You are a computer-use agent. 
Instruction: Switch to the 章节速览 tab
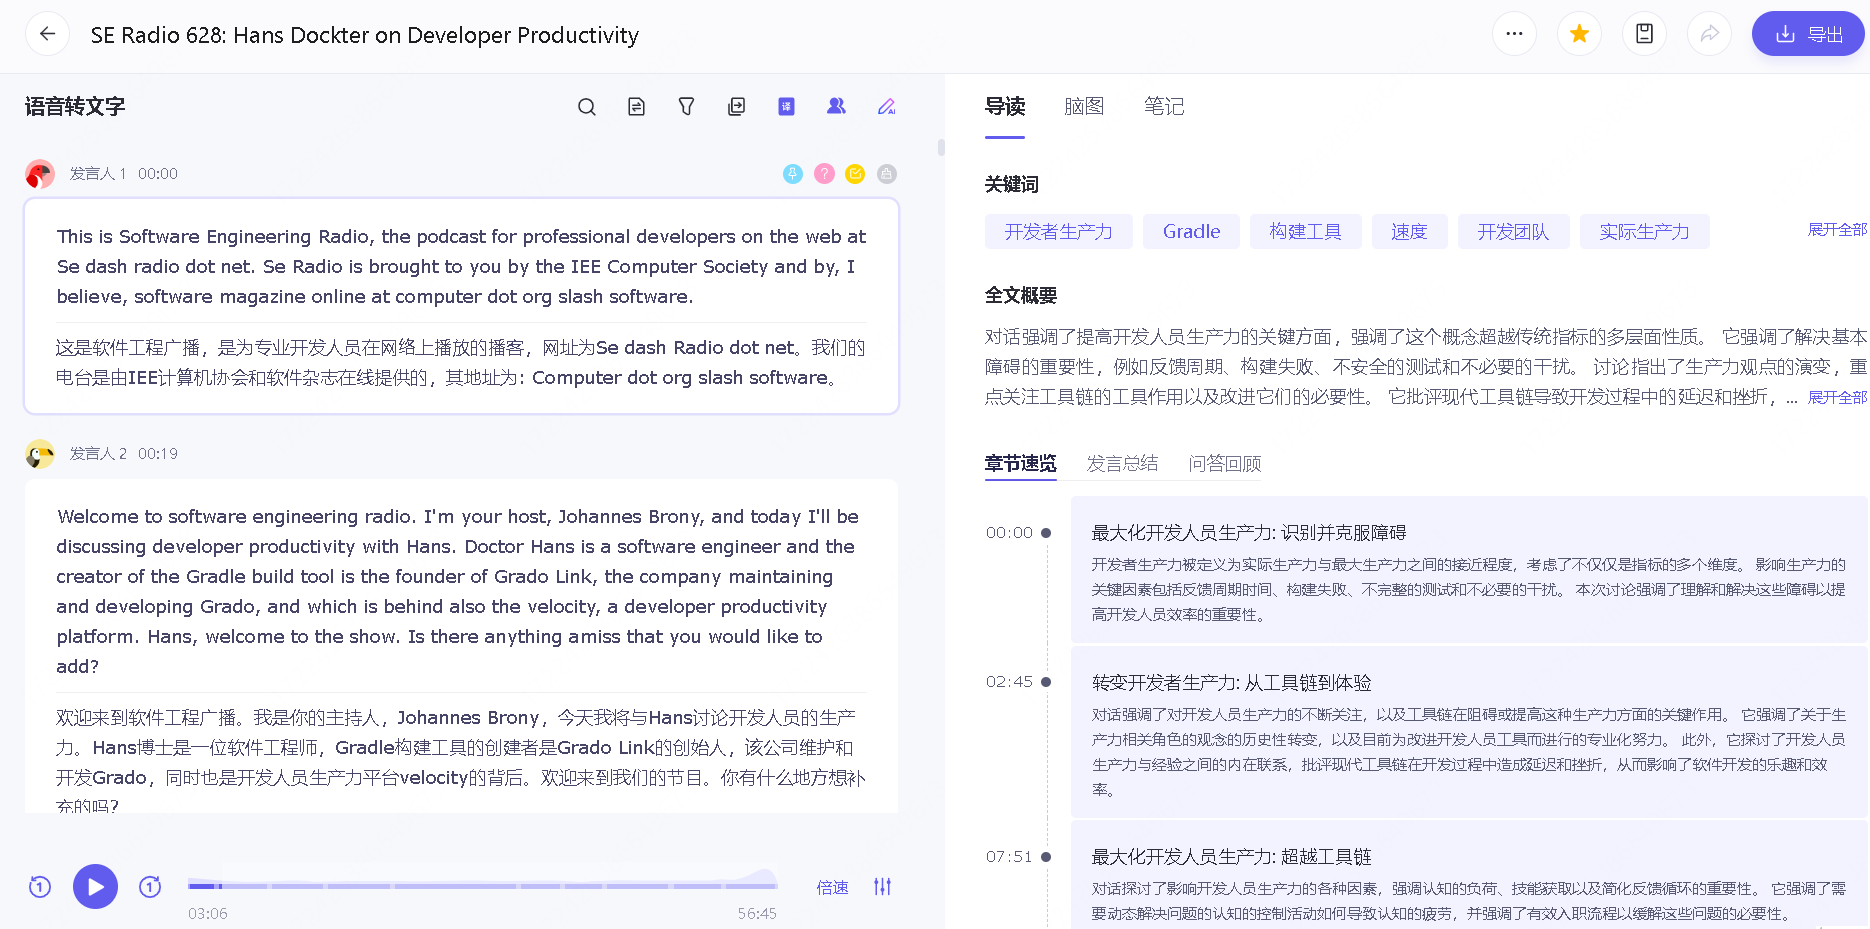pos(1020,464)
